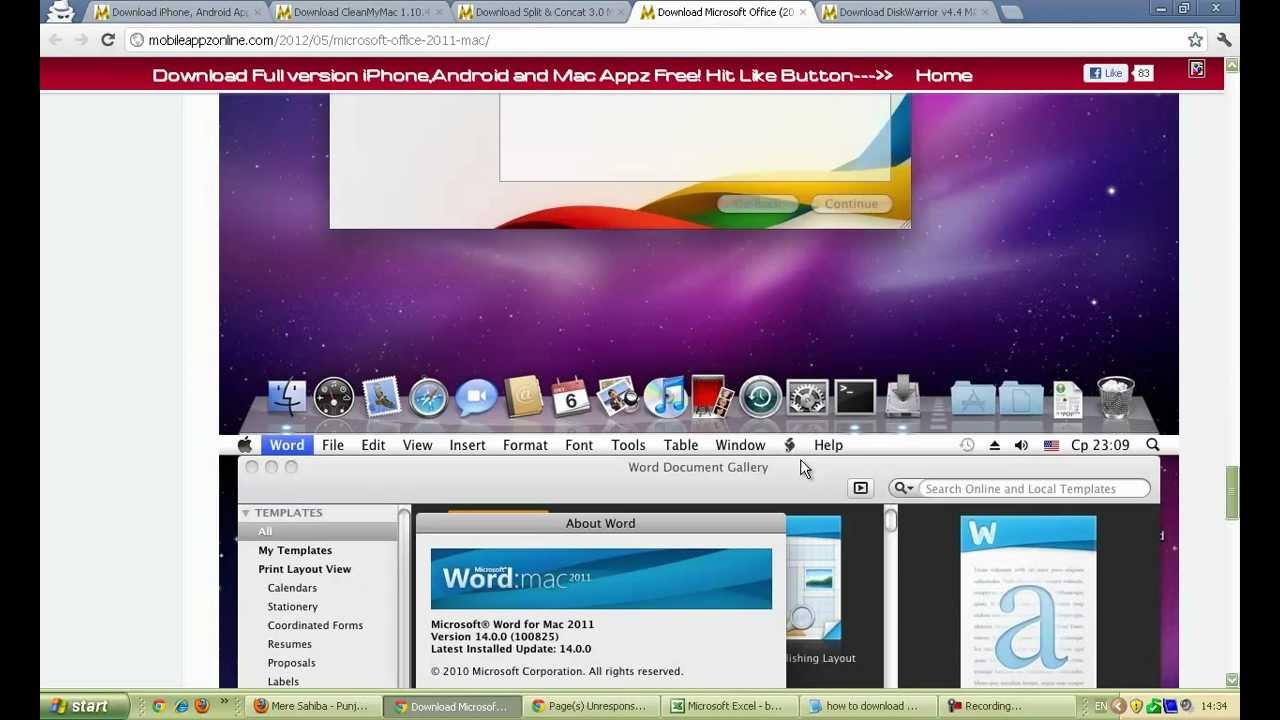Screen dimensions: 1280x720
Task: Open the Table menu in Word
Action: click(681, 445)
